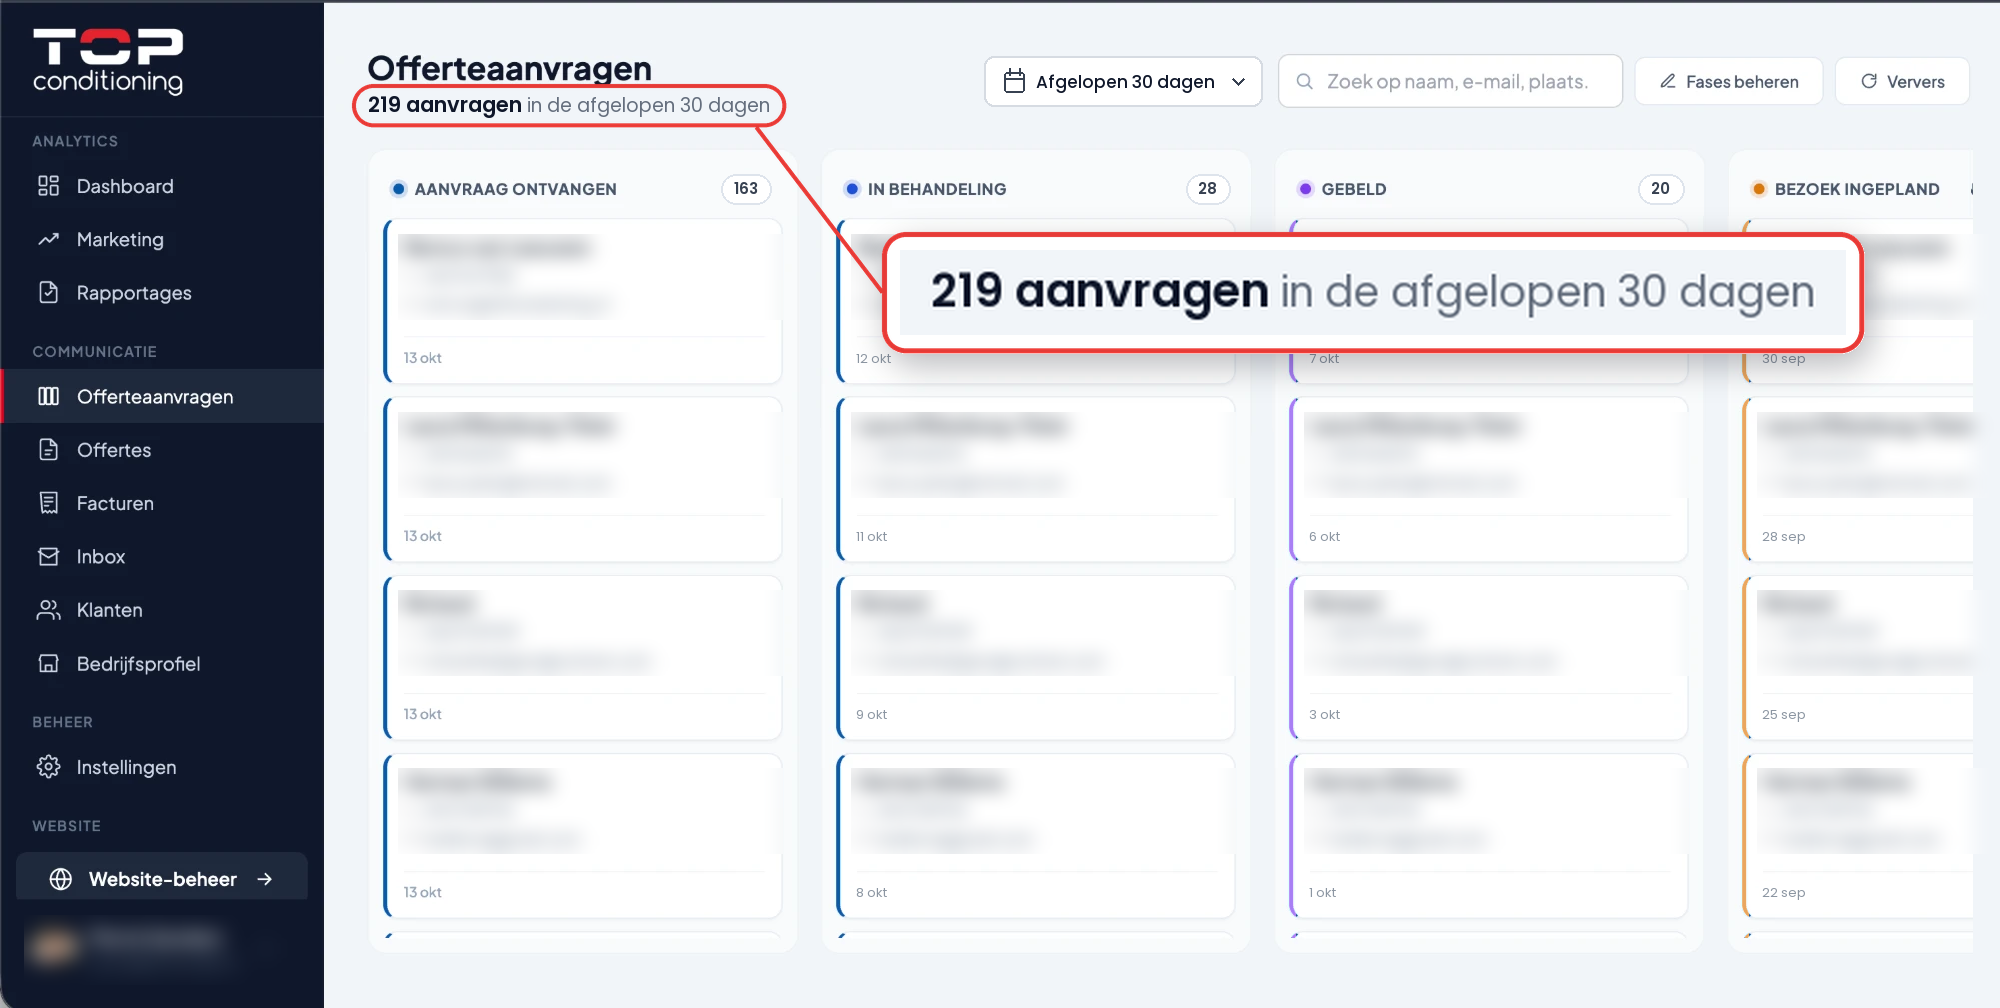This screenshot has width=2000, height=1008.
Task: Open the Afgelopen 30 dagen dropdown
Action: [1123, 81]
